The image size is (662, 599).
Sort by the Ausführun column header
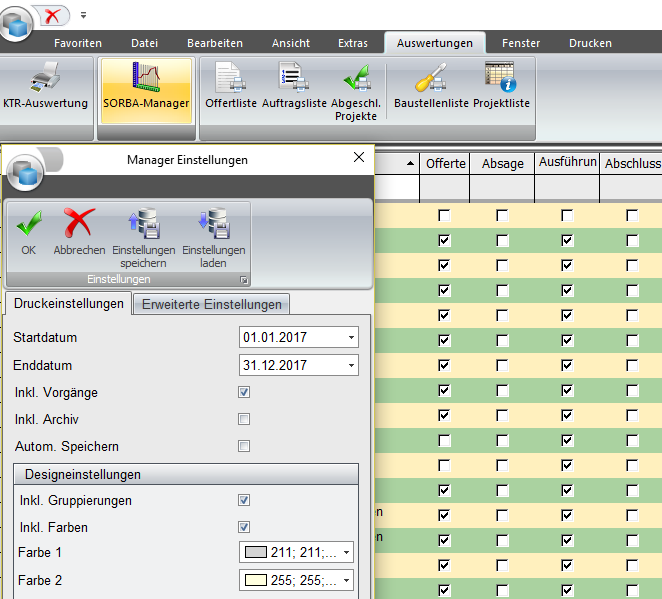coord(567,163)
